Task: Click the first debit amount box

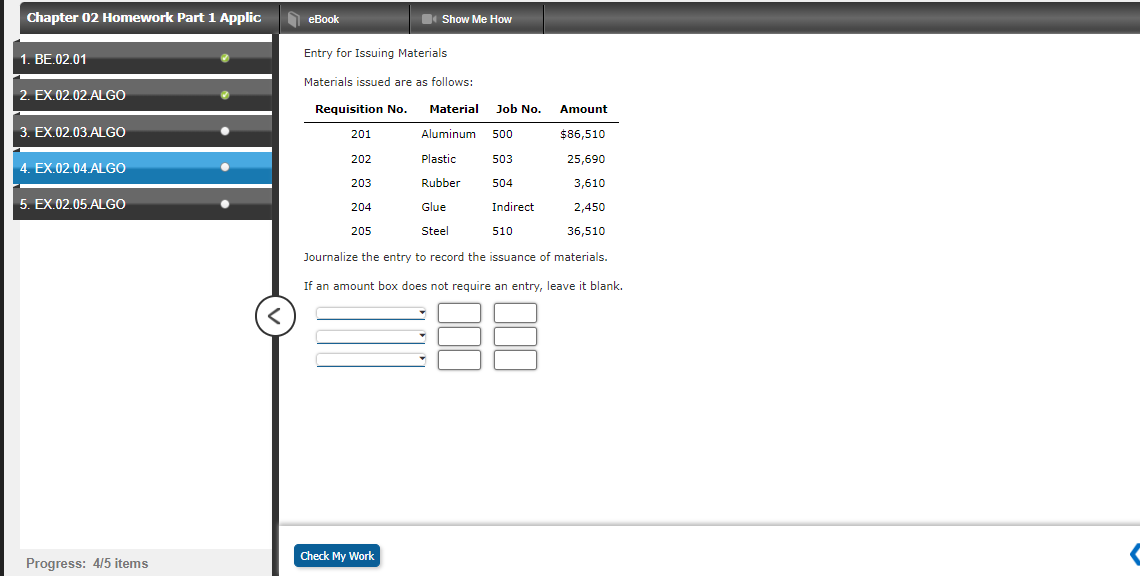Action: 459,312
